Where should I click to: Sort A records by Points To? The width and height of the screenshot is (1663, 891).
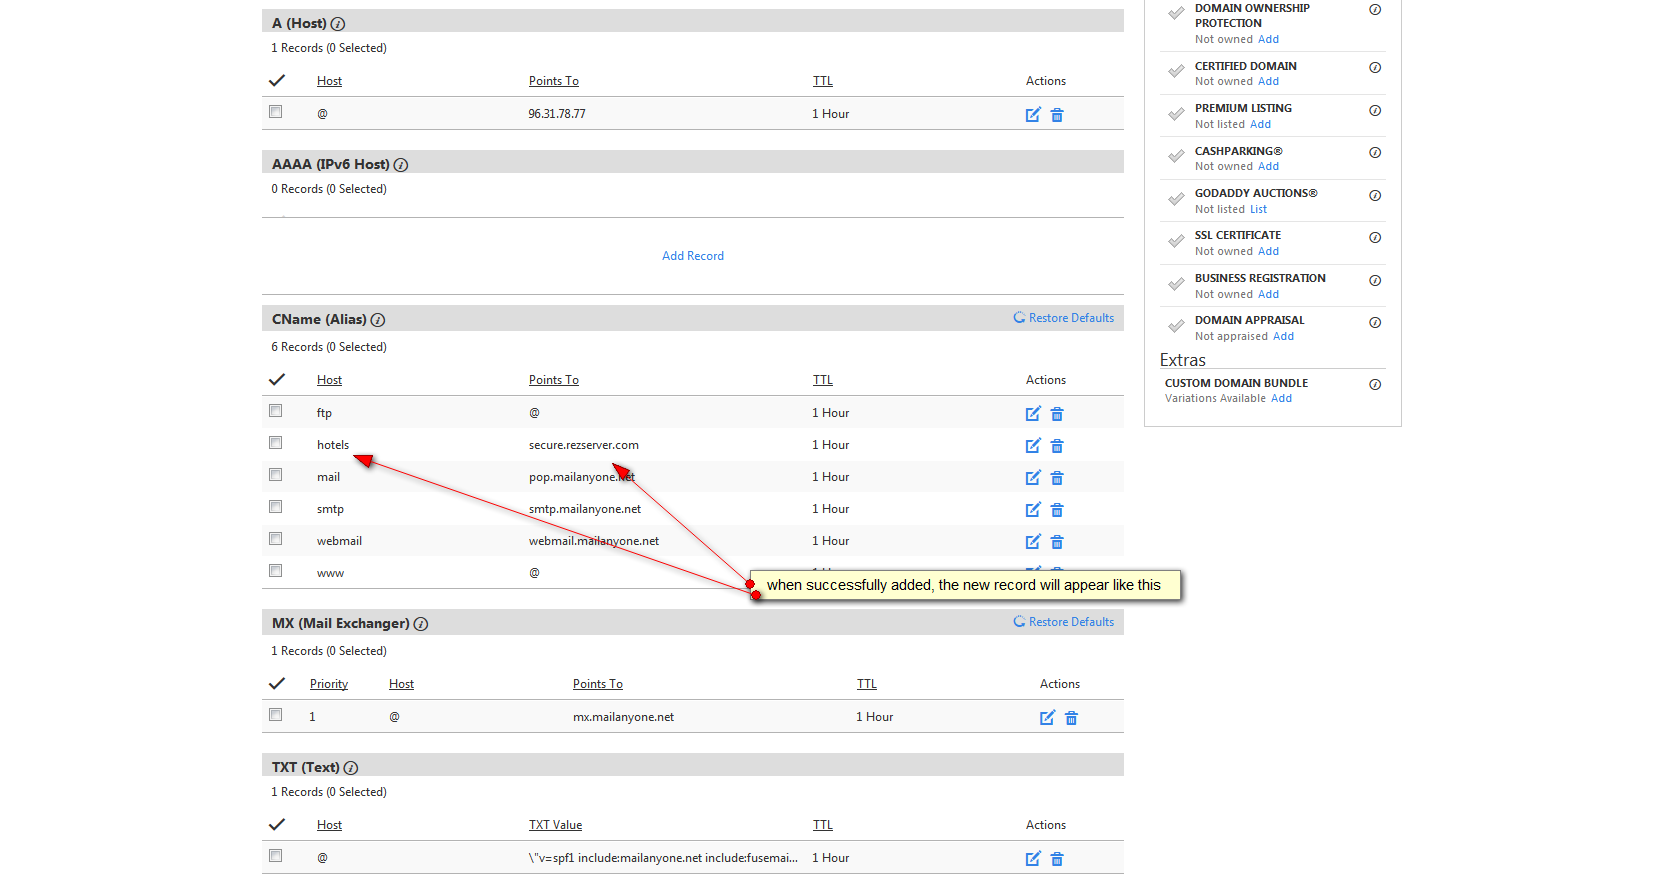554,81
